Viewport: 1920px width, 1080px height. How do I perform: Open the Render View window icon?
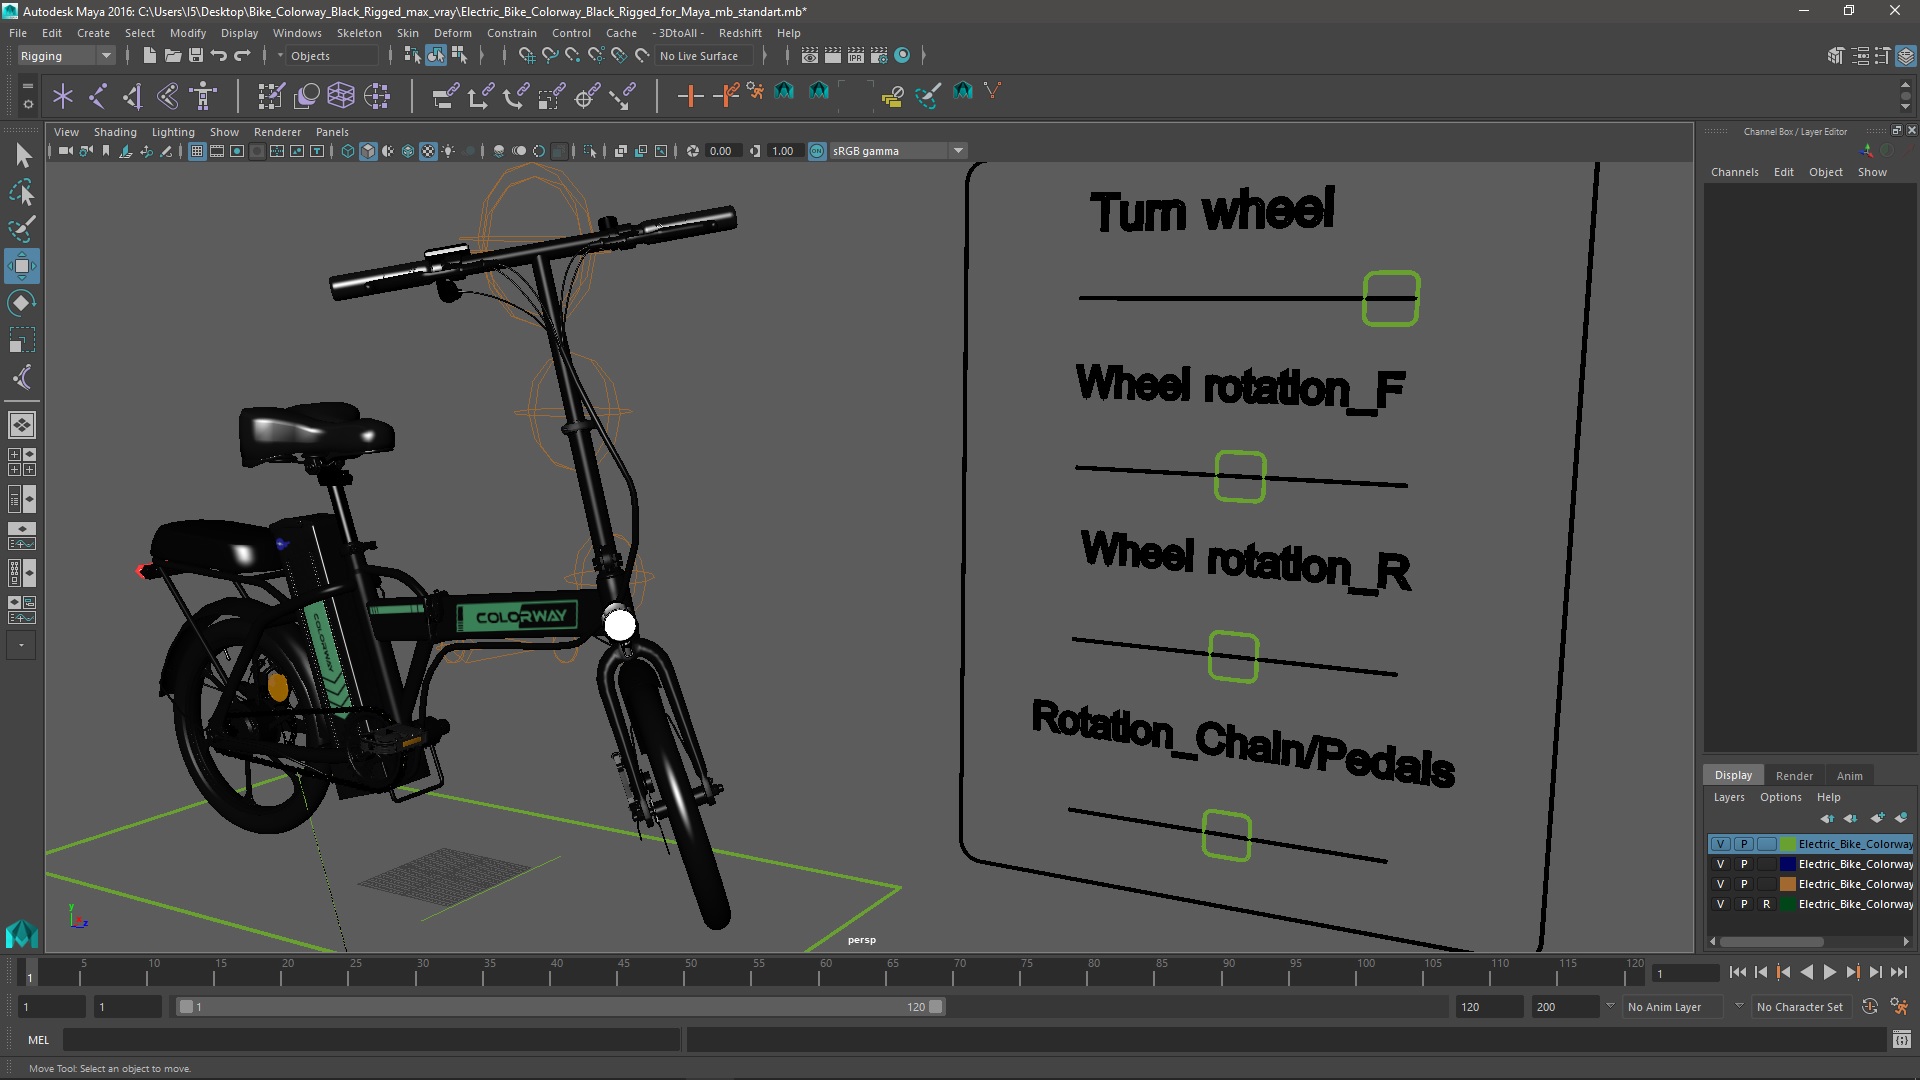[x=810, y=56]
